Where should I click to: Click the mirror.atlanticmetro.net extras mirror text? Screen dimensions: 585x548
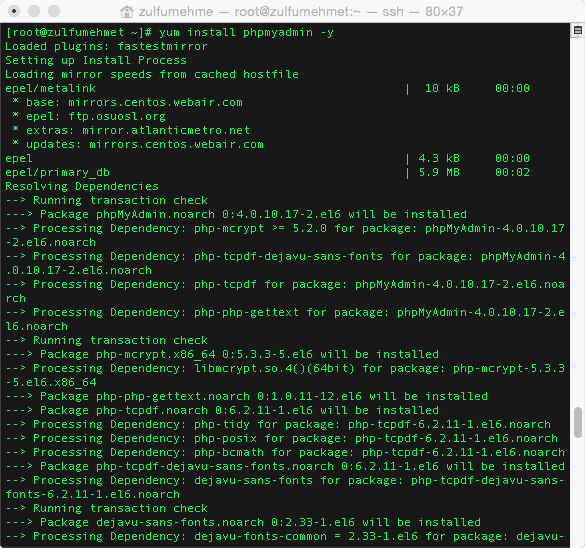166,130
